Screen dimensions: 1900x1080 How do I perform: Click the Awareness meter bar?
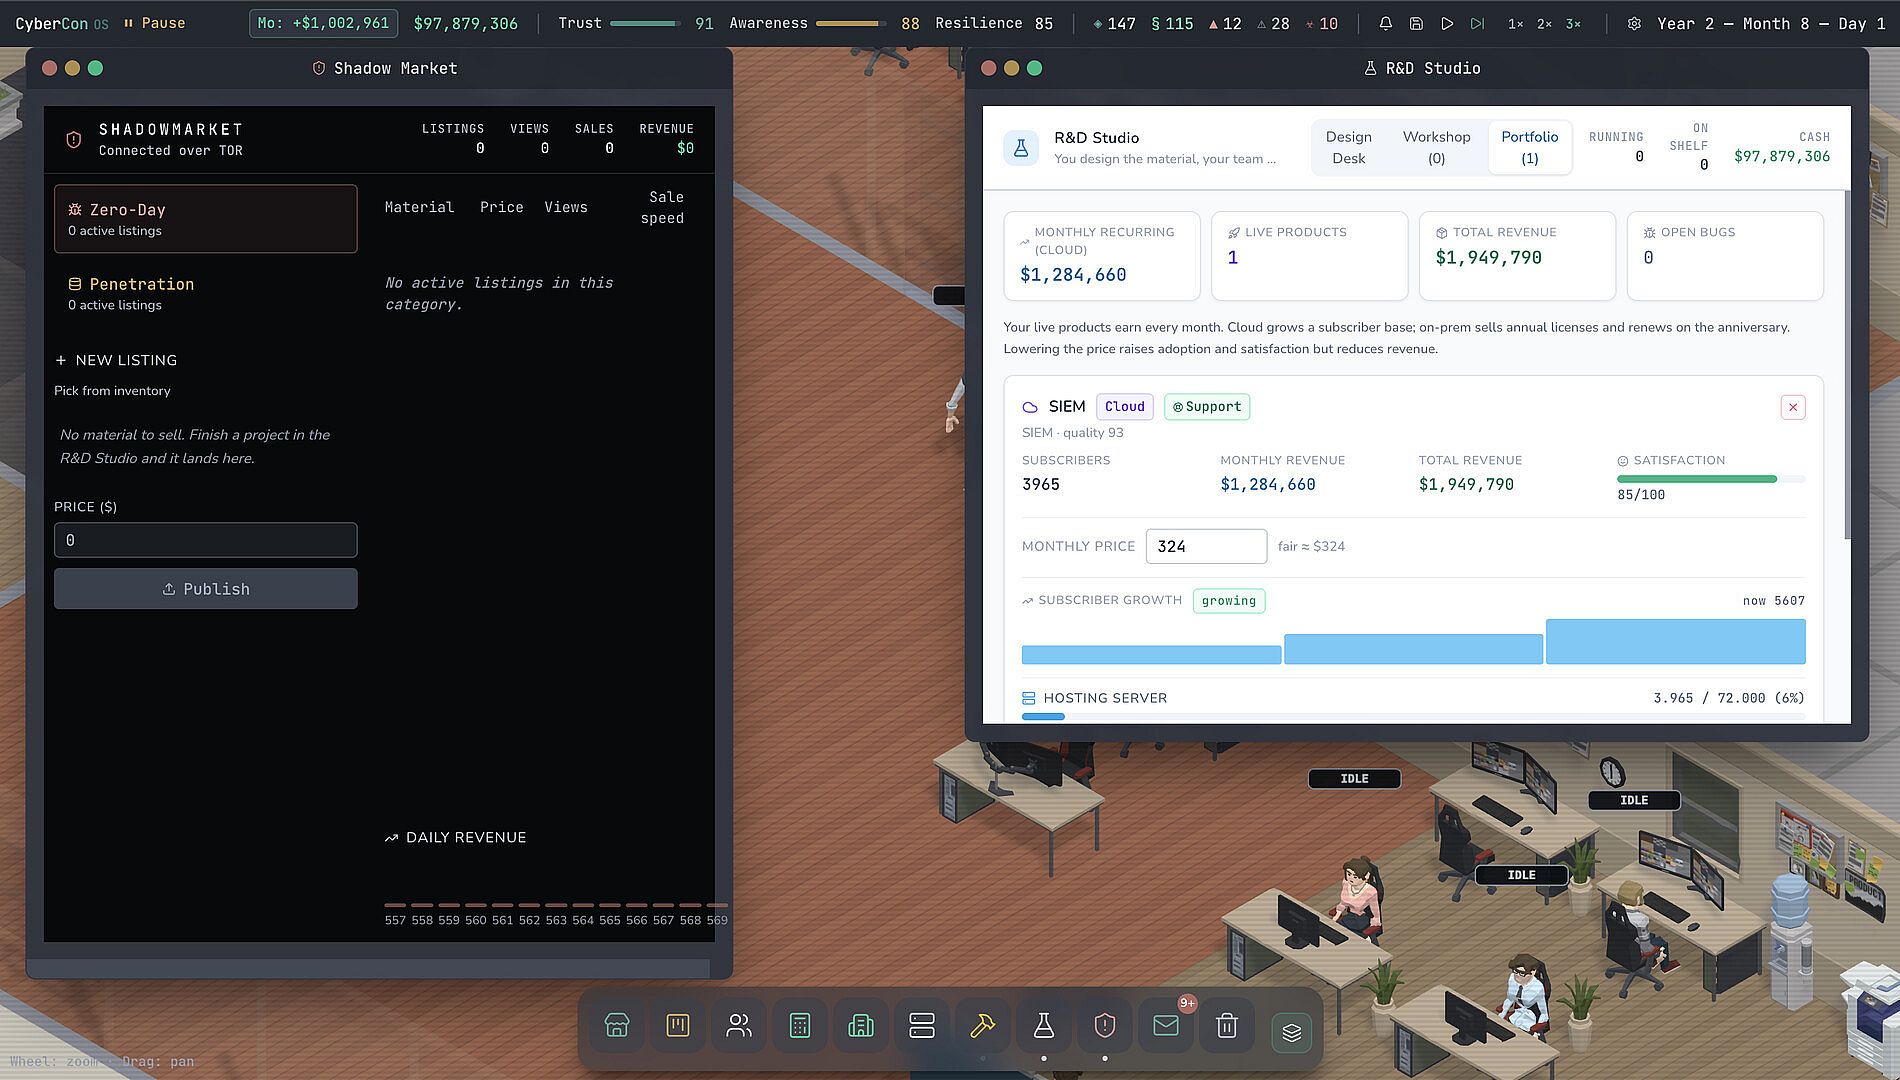[x=851, y=23]
